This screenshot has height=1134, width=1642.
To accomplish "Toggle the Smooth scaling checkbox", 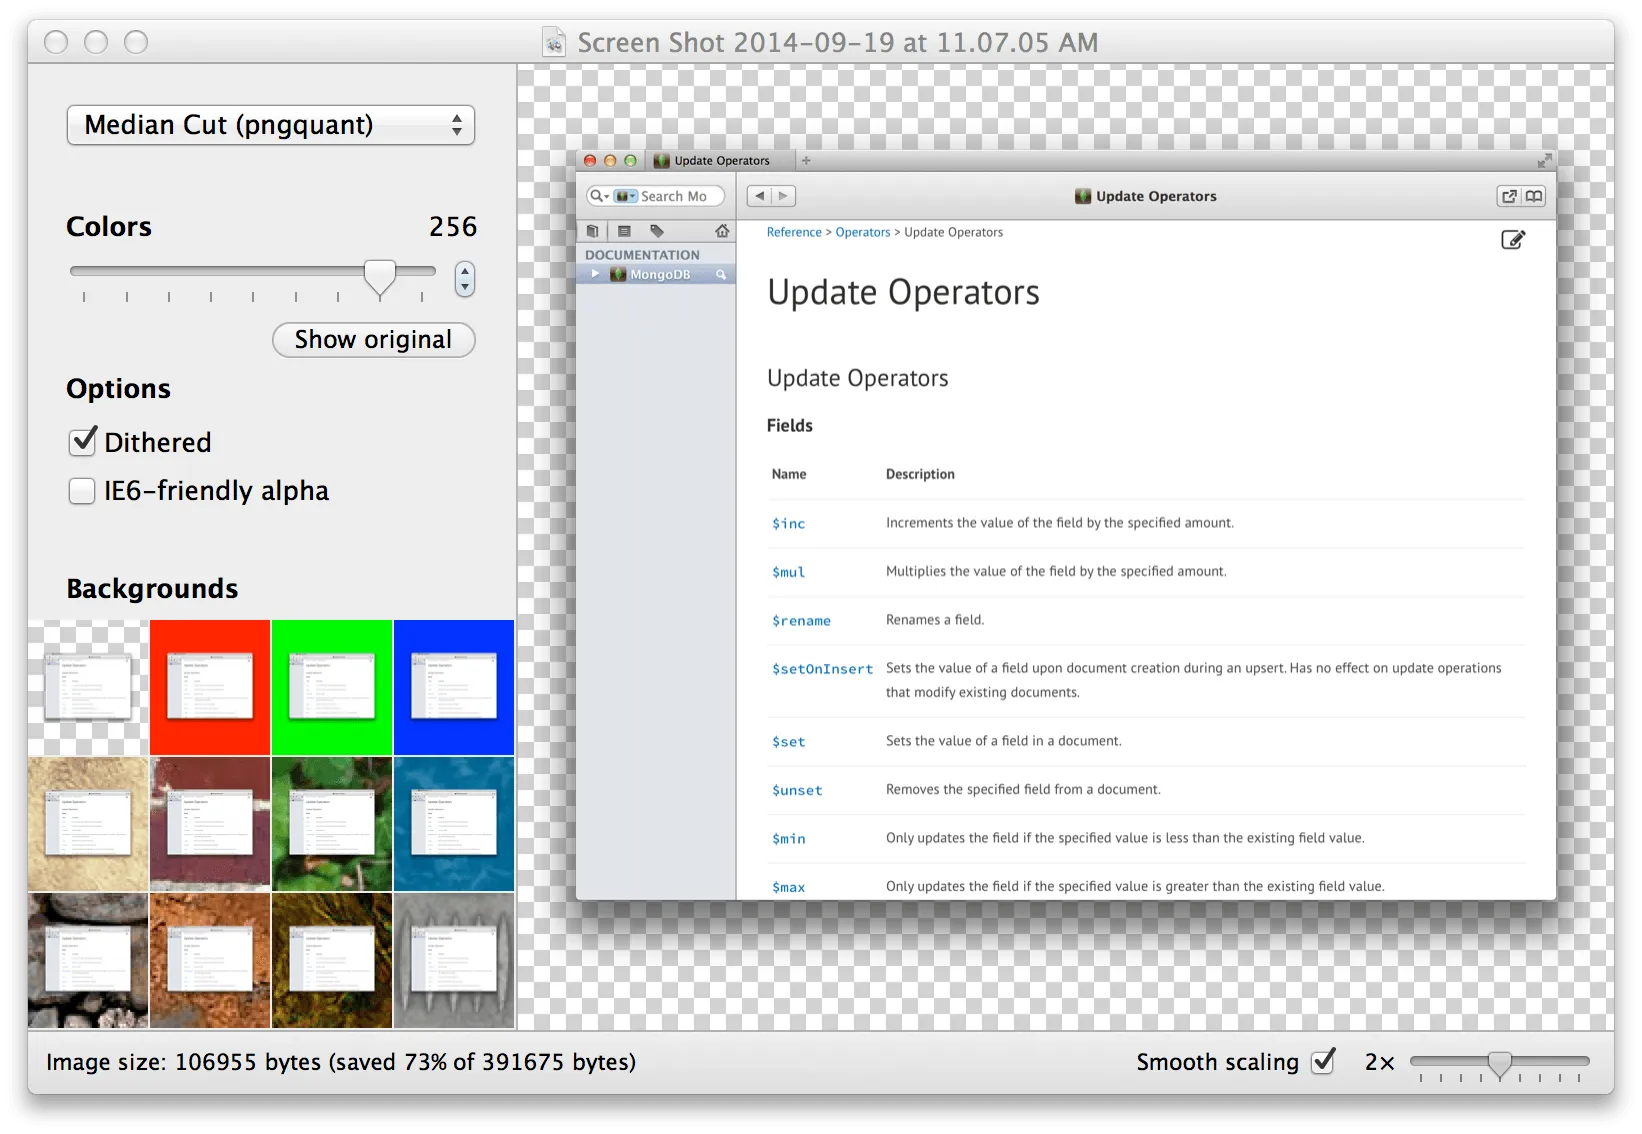I will click(1323, 1062).
